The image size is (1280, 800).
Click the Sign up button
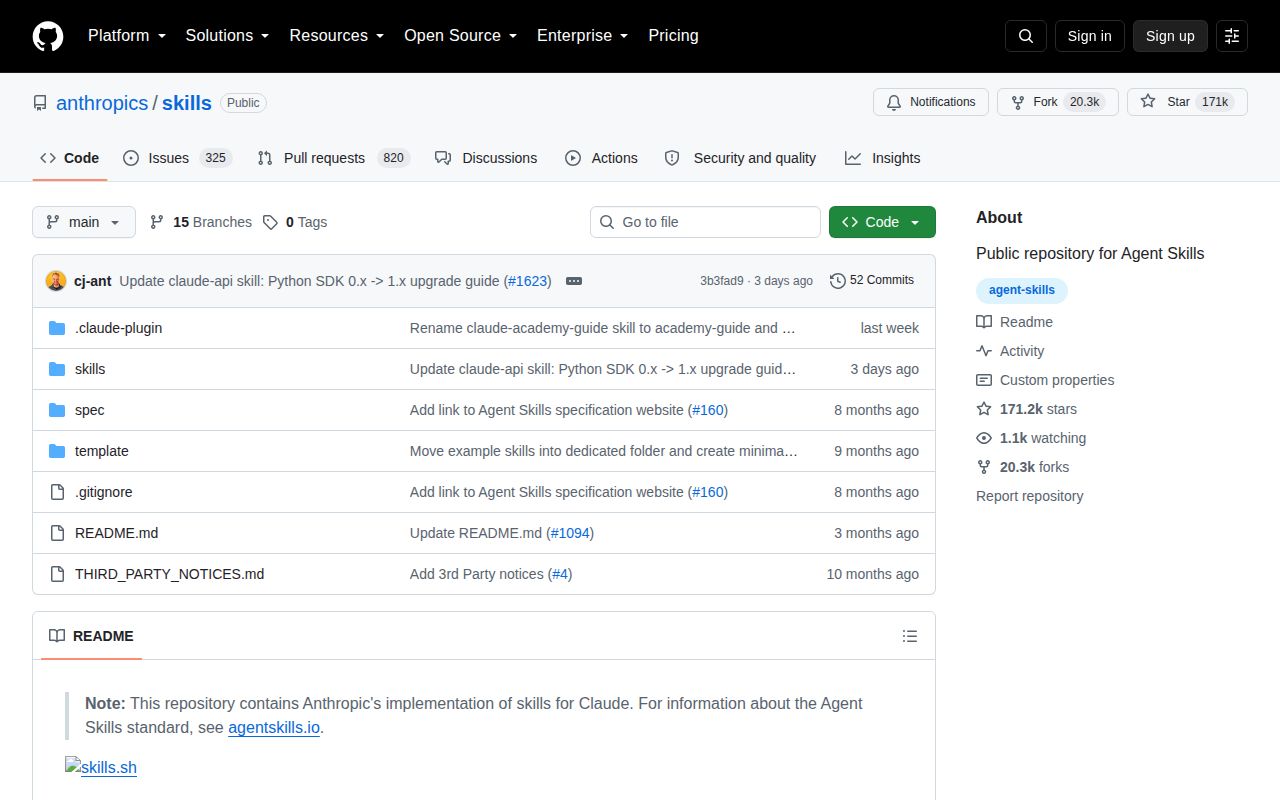point(1170,36)
